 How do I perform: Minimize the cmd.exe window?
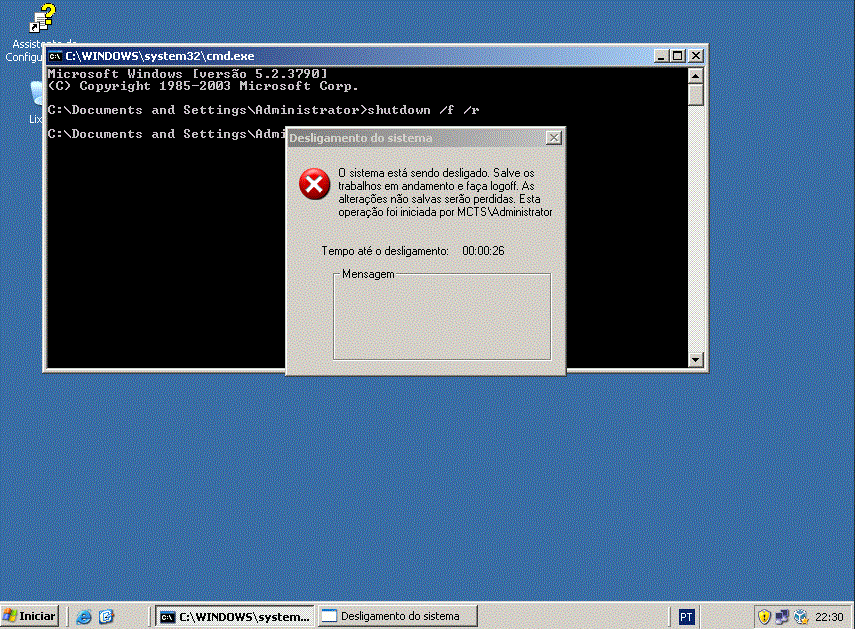point(661,56)
